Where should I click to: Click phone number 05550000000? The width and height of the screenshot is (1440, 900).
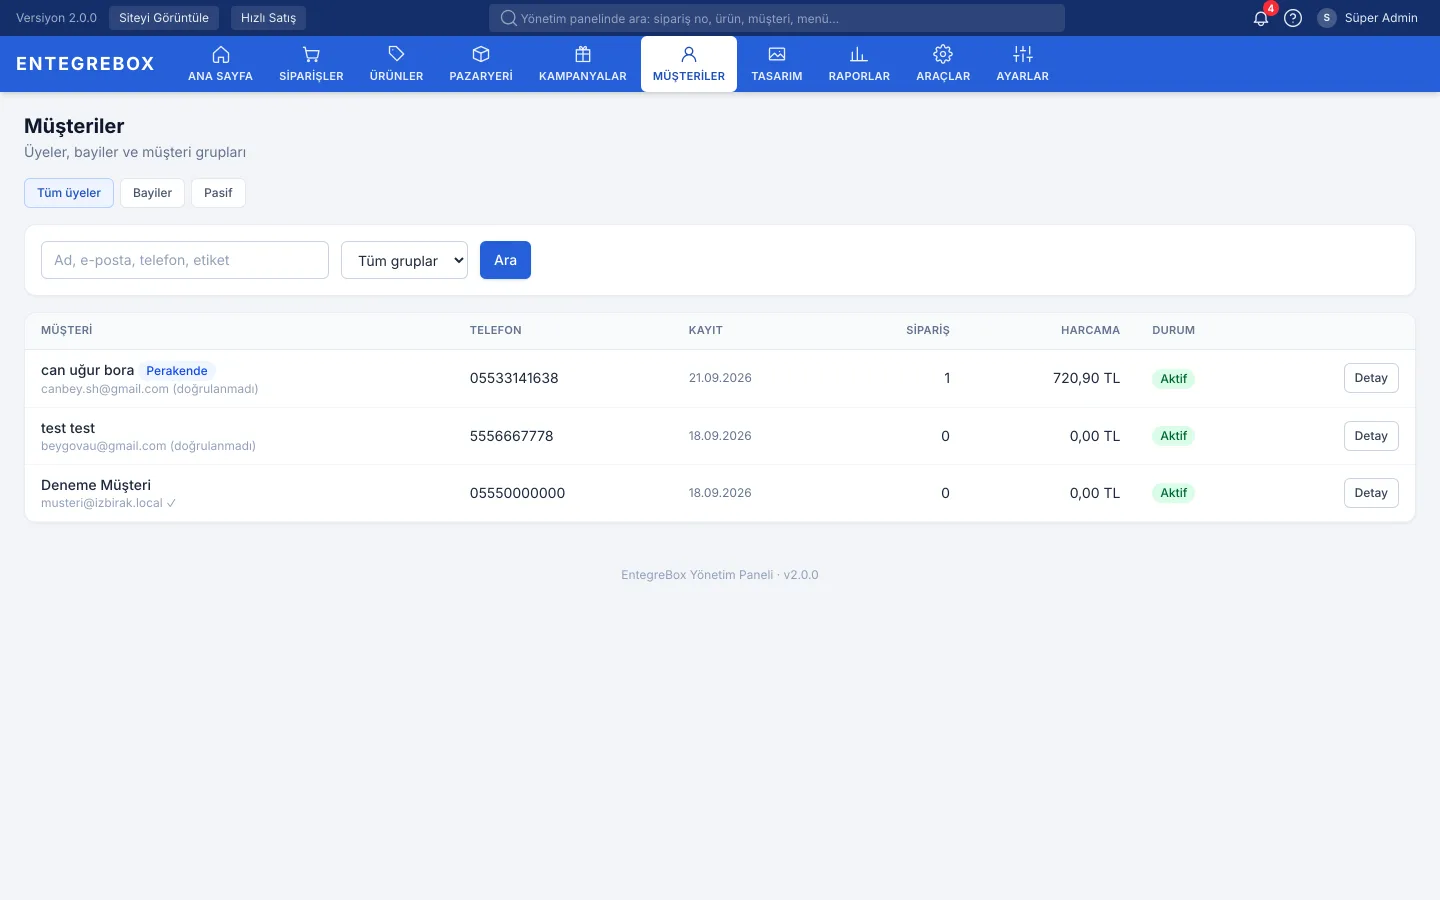coord(518,493)
